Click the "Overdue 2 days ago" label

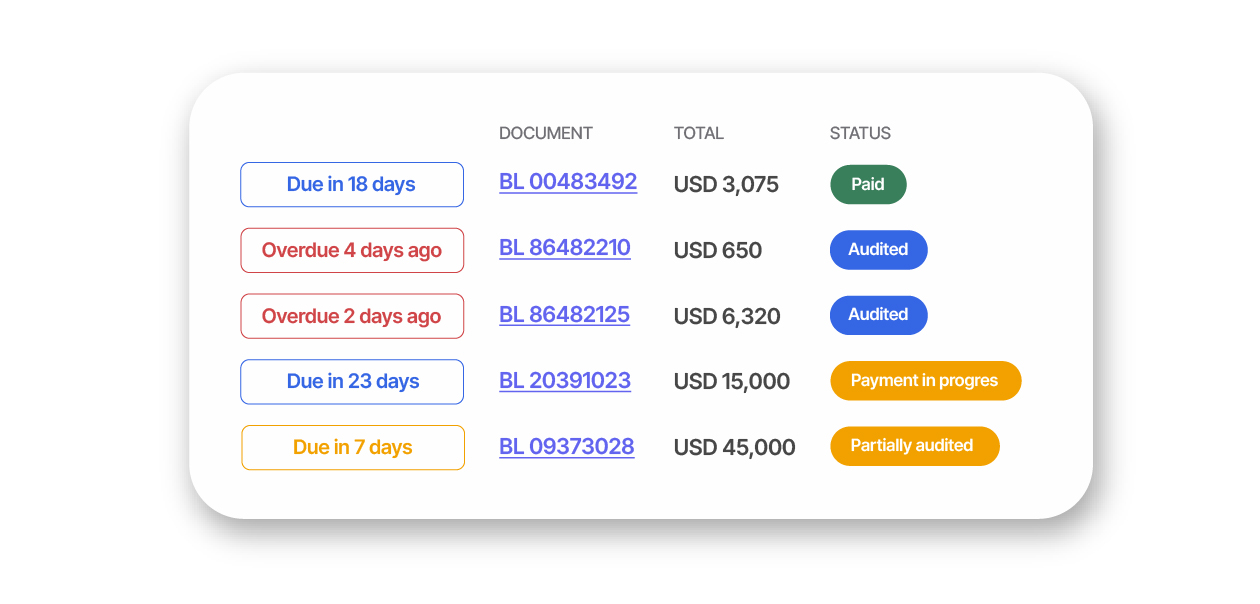pyautogui.click(x=351, y=316)
